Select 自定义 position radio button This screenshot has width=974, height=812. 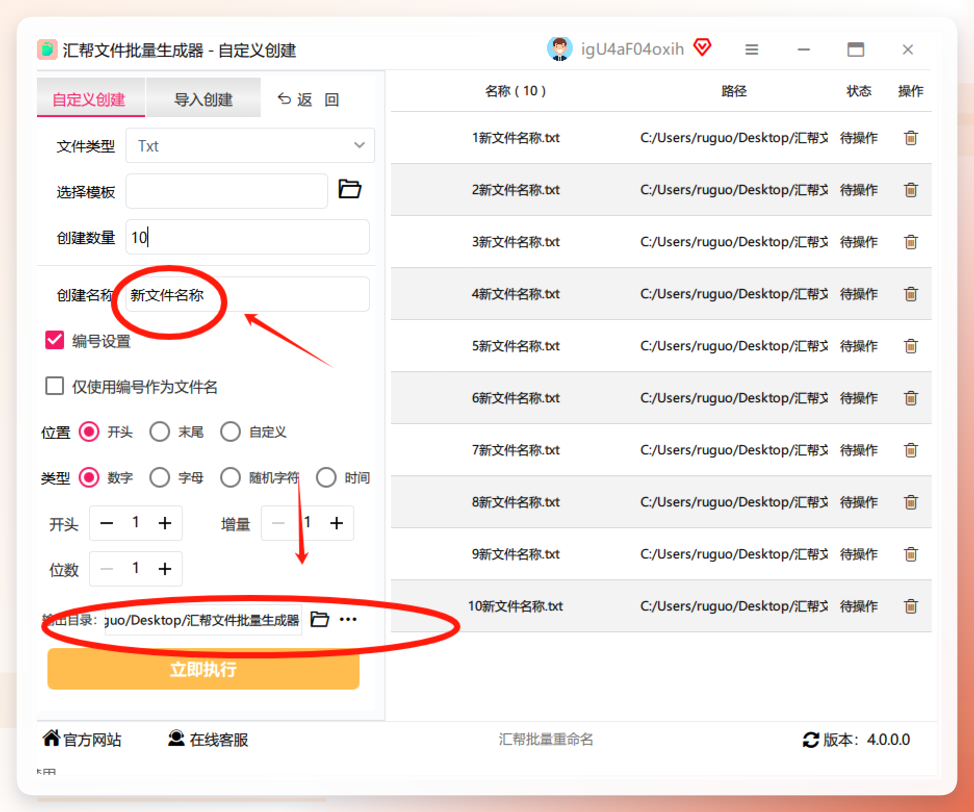pos(230,432)
